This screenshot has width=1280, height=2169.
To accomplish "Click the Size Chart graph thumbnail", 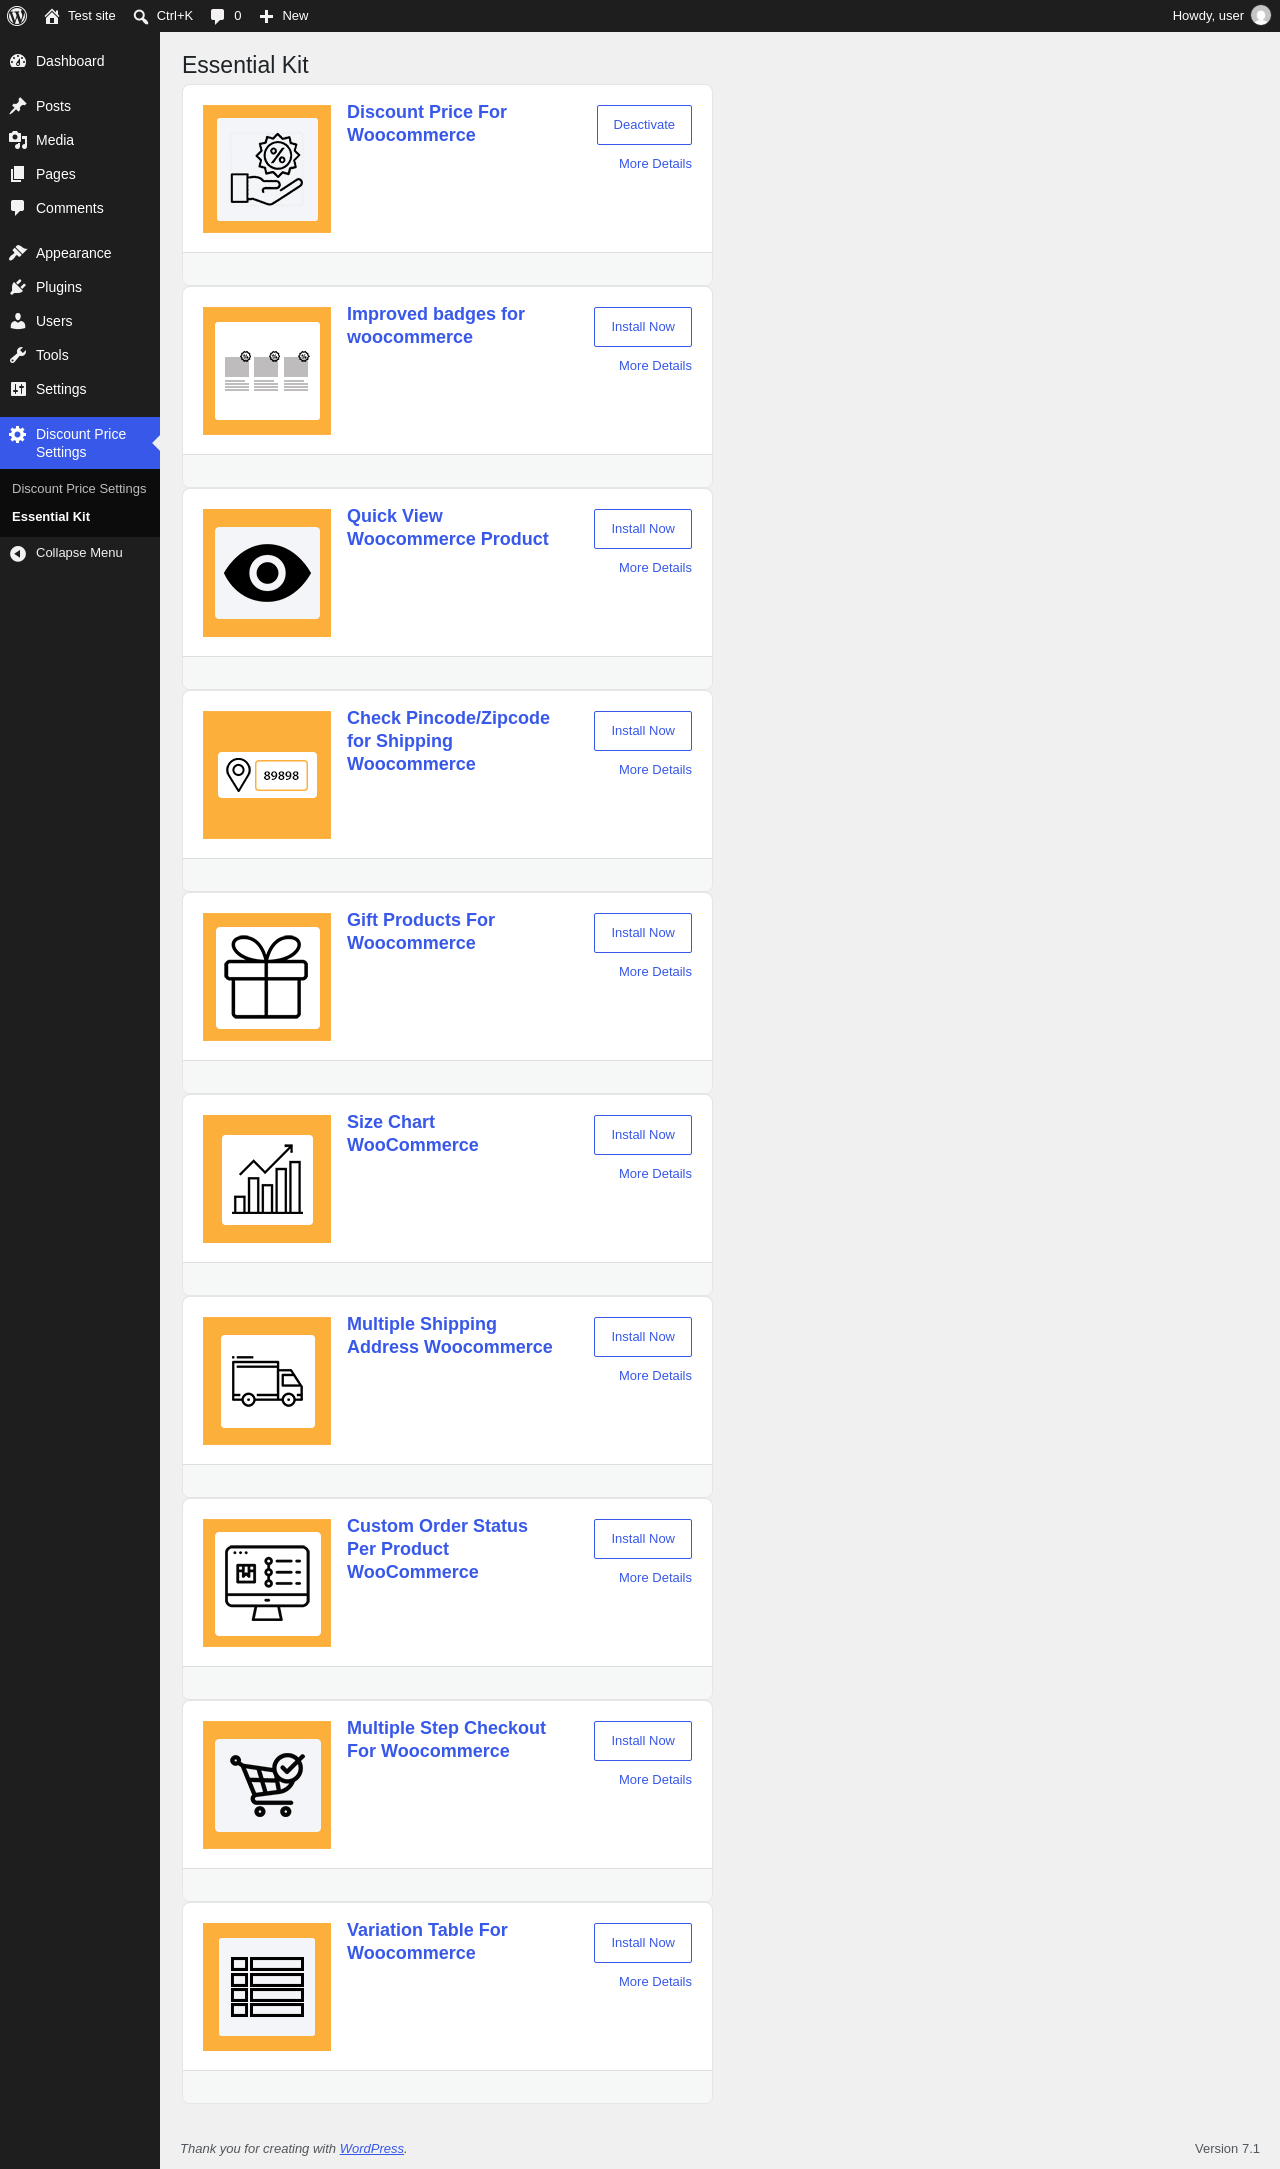I will [267, 1179].
